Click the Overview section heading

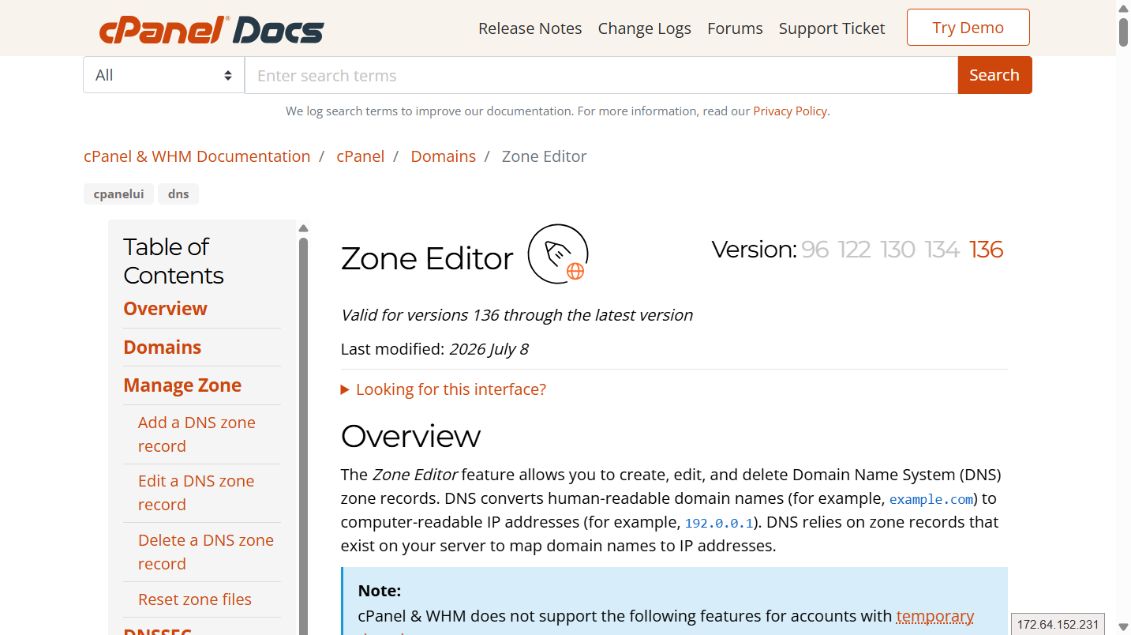click(410, 436)
